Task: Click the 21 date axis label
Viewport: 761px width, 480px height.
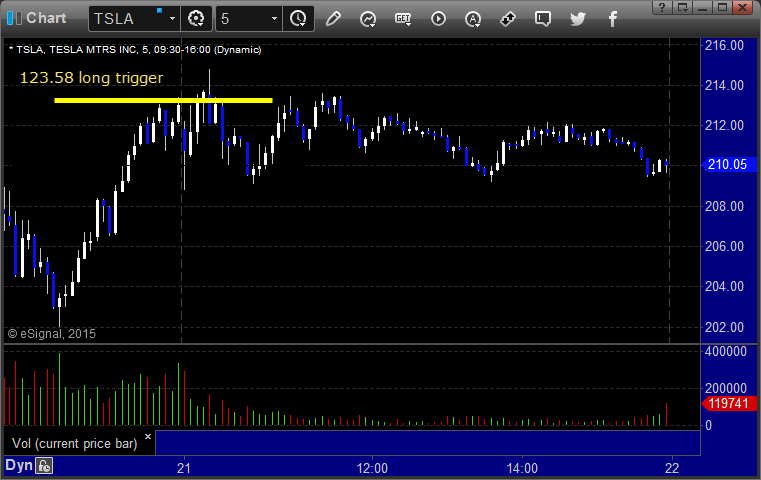Action: [184, 468]
